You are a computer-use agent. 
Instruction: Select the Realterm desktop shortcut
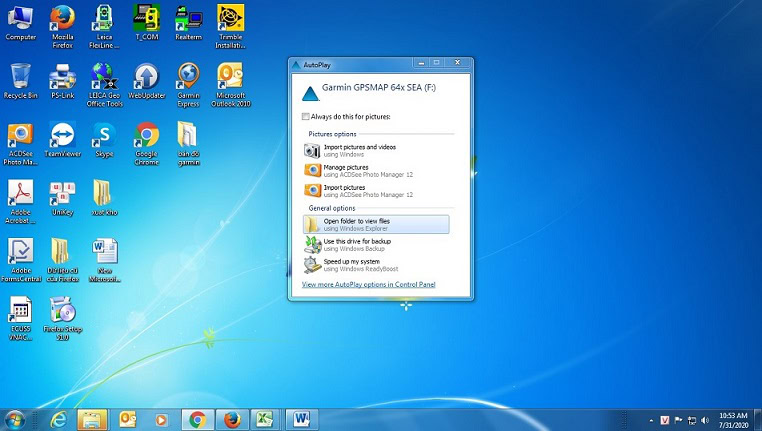(189, 23)
